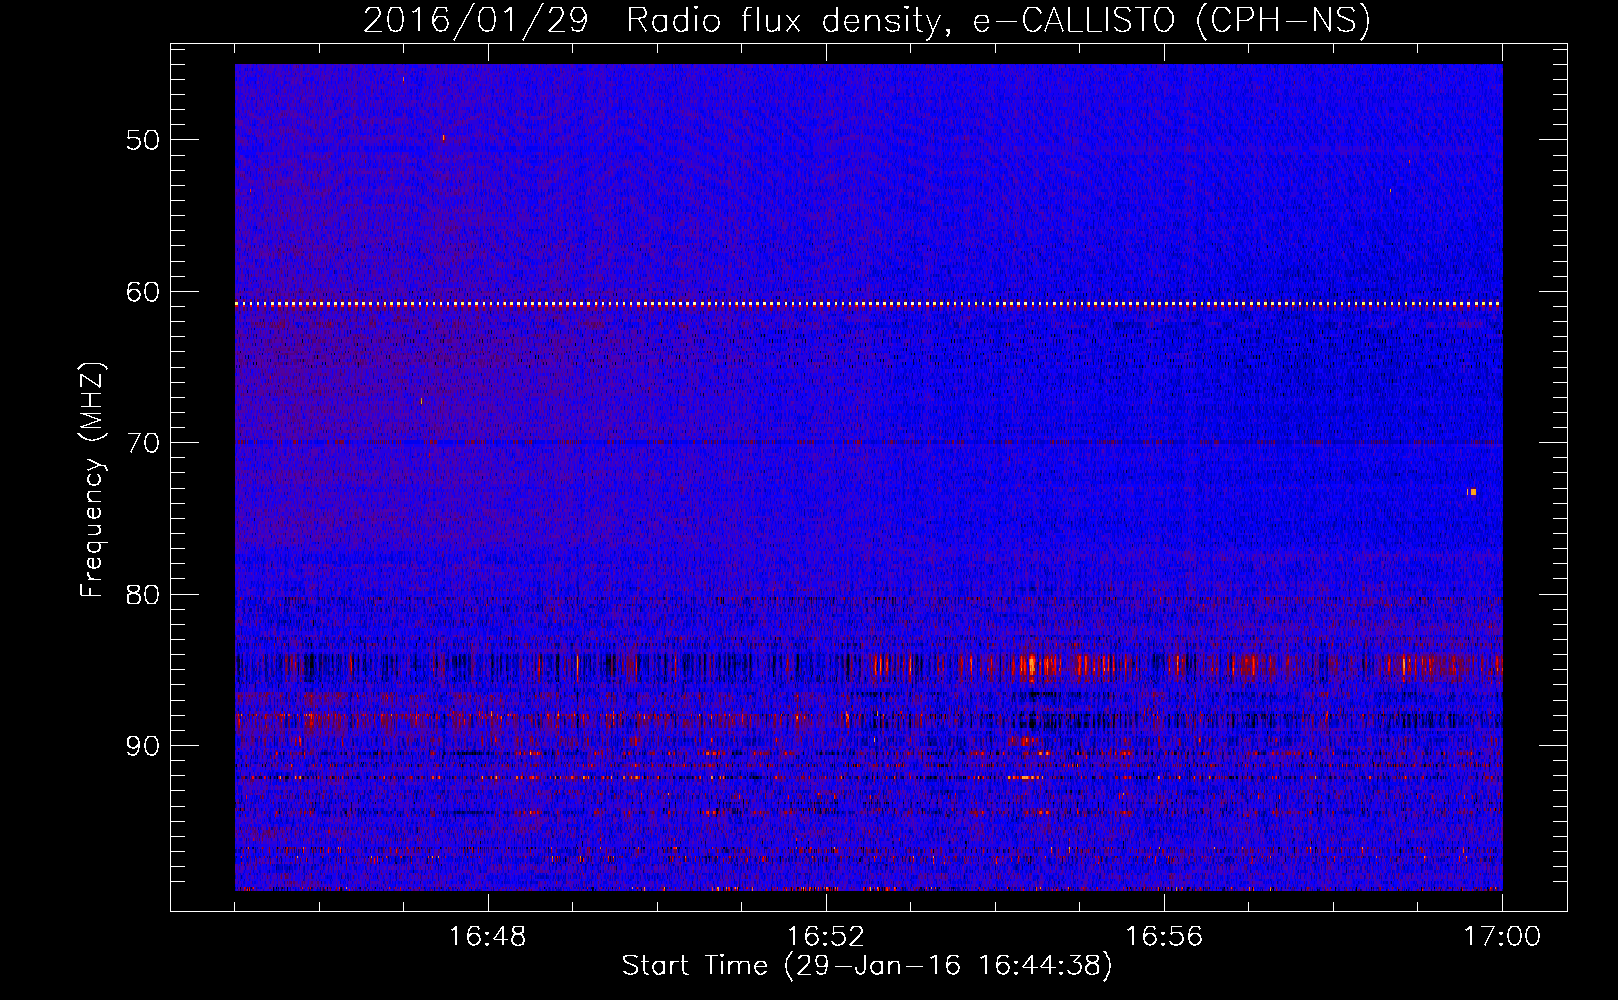The height and width of the screenshot is (1000, 1618).
Task: Click the date "2016/01/29" in the title
Action: pos(476,21)
